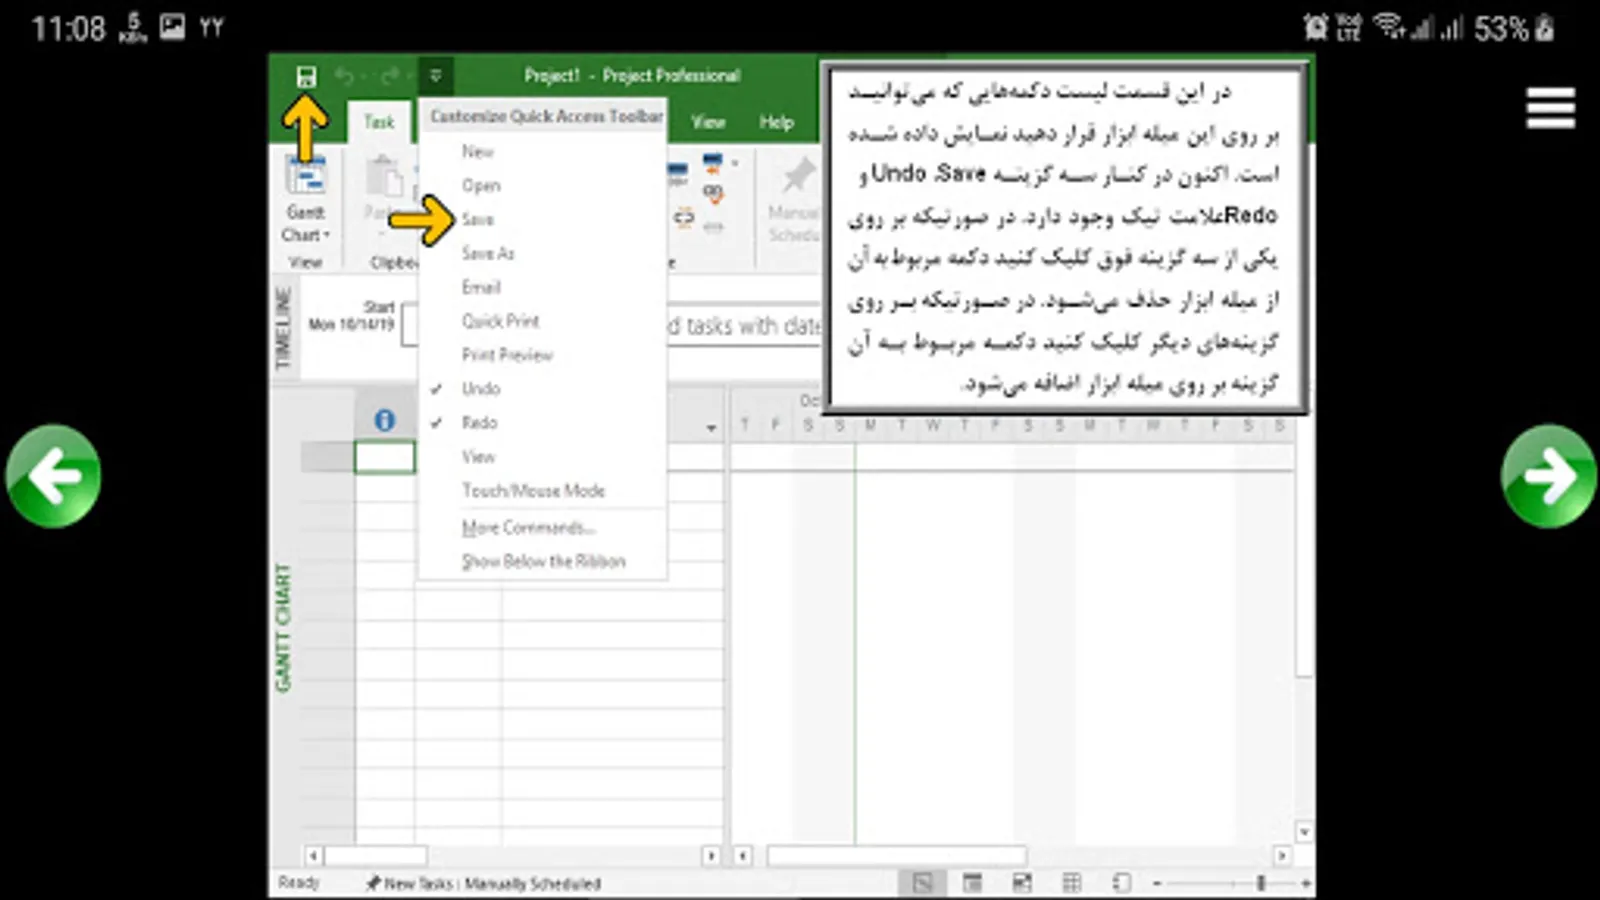Open the Help ribbon tab
This screenshot has height=900, width=1600.
click(x=776, y=122)
